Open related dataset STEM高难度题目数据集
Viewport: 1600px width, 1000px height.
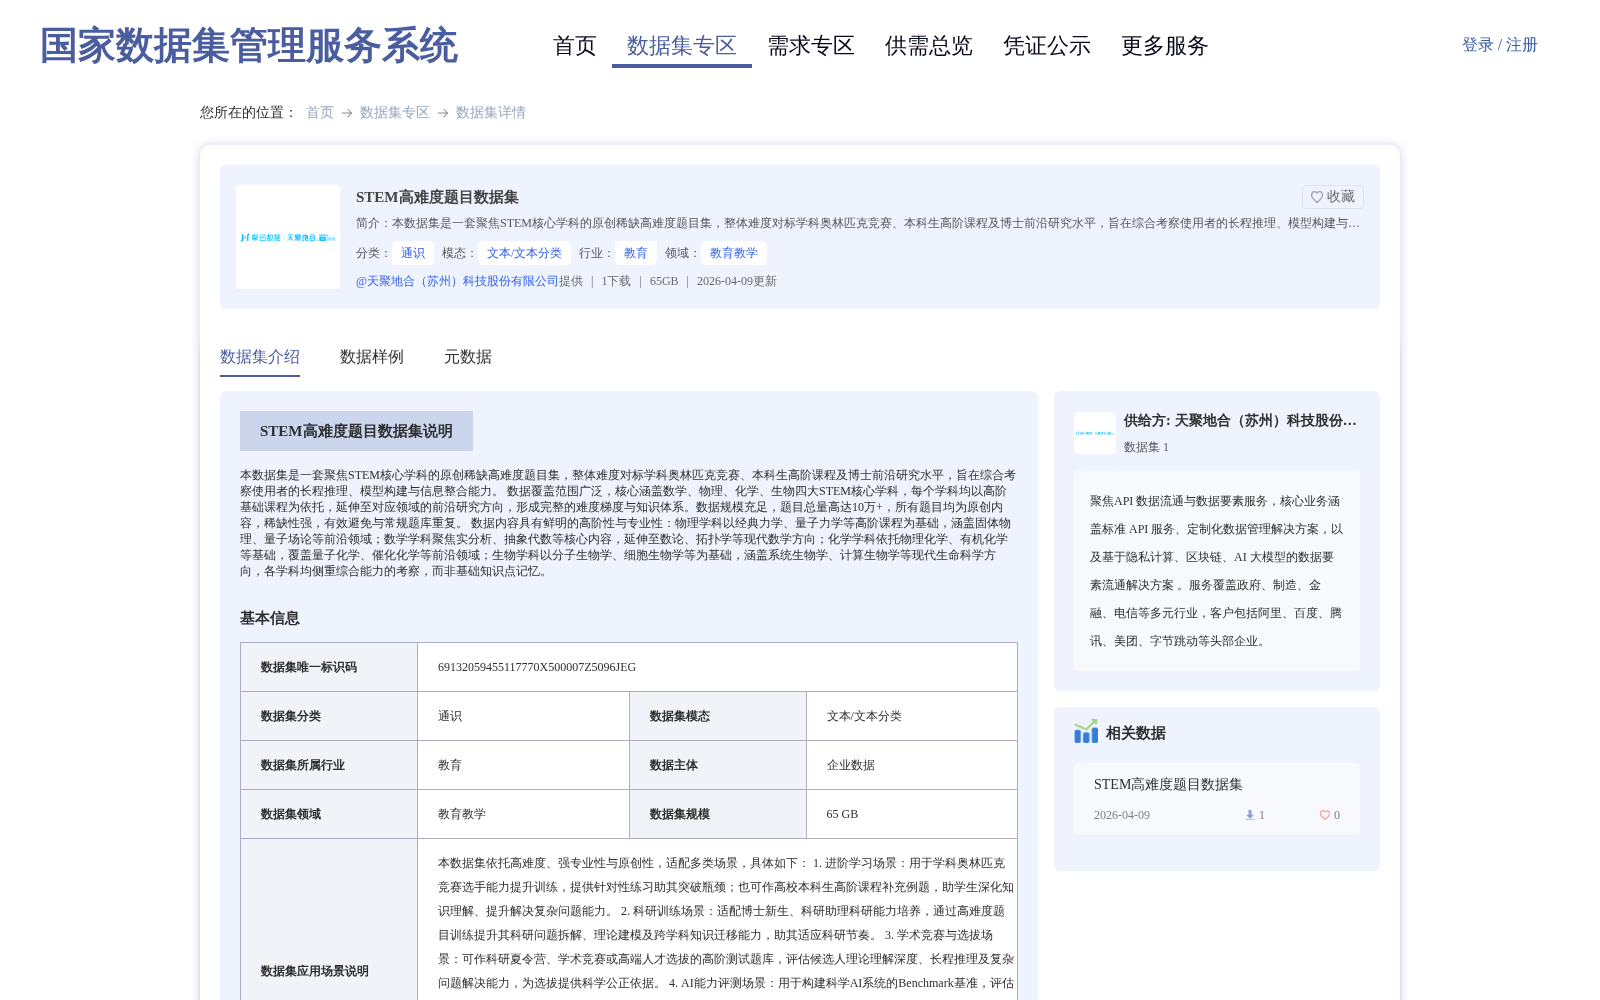1168,785
